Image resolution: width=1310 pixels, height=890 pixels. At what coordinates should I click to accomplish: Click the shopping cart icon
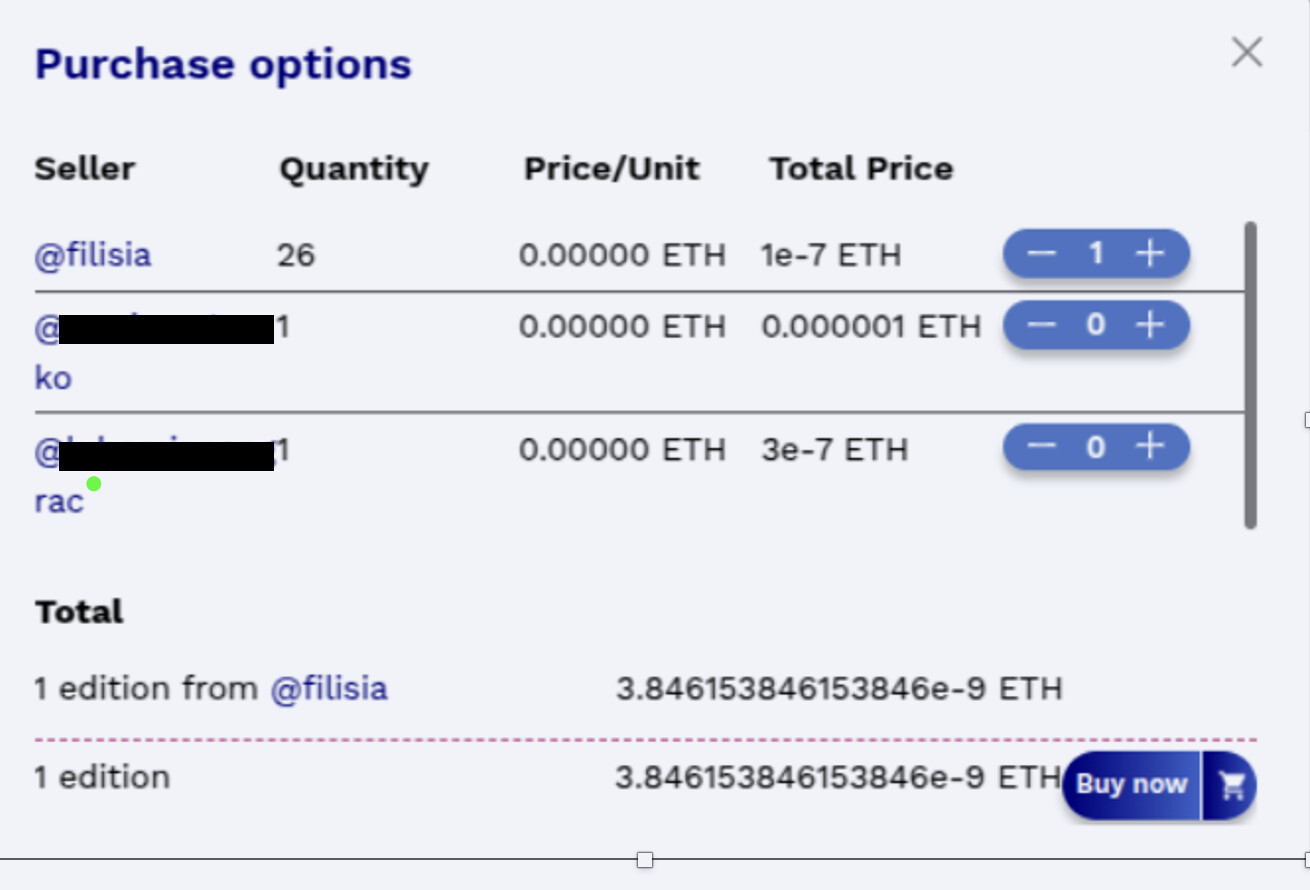[x=1231, y=786]
